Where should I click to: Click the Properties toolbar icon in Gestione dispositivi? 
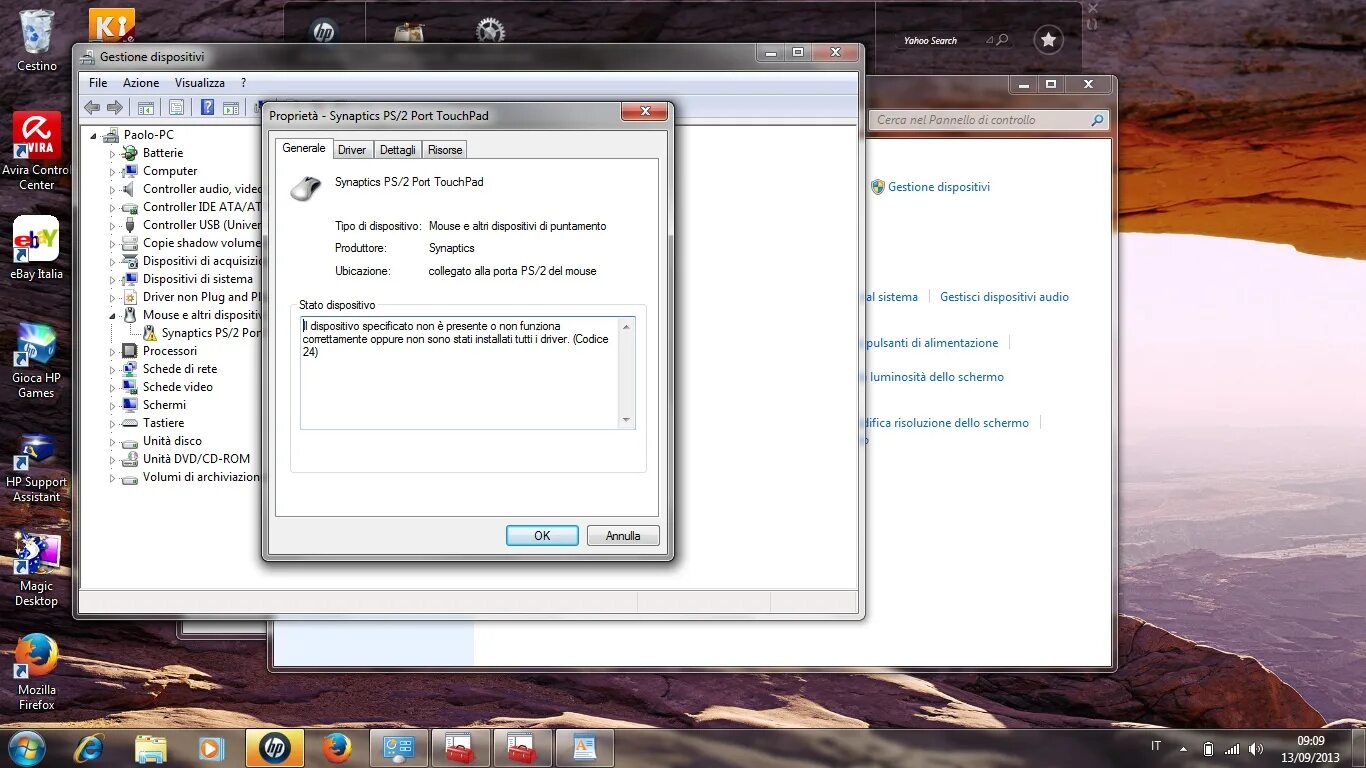[176, 107]
